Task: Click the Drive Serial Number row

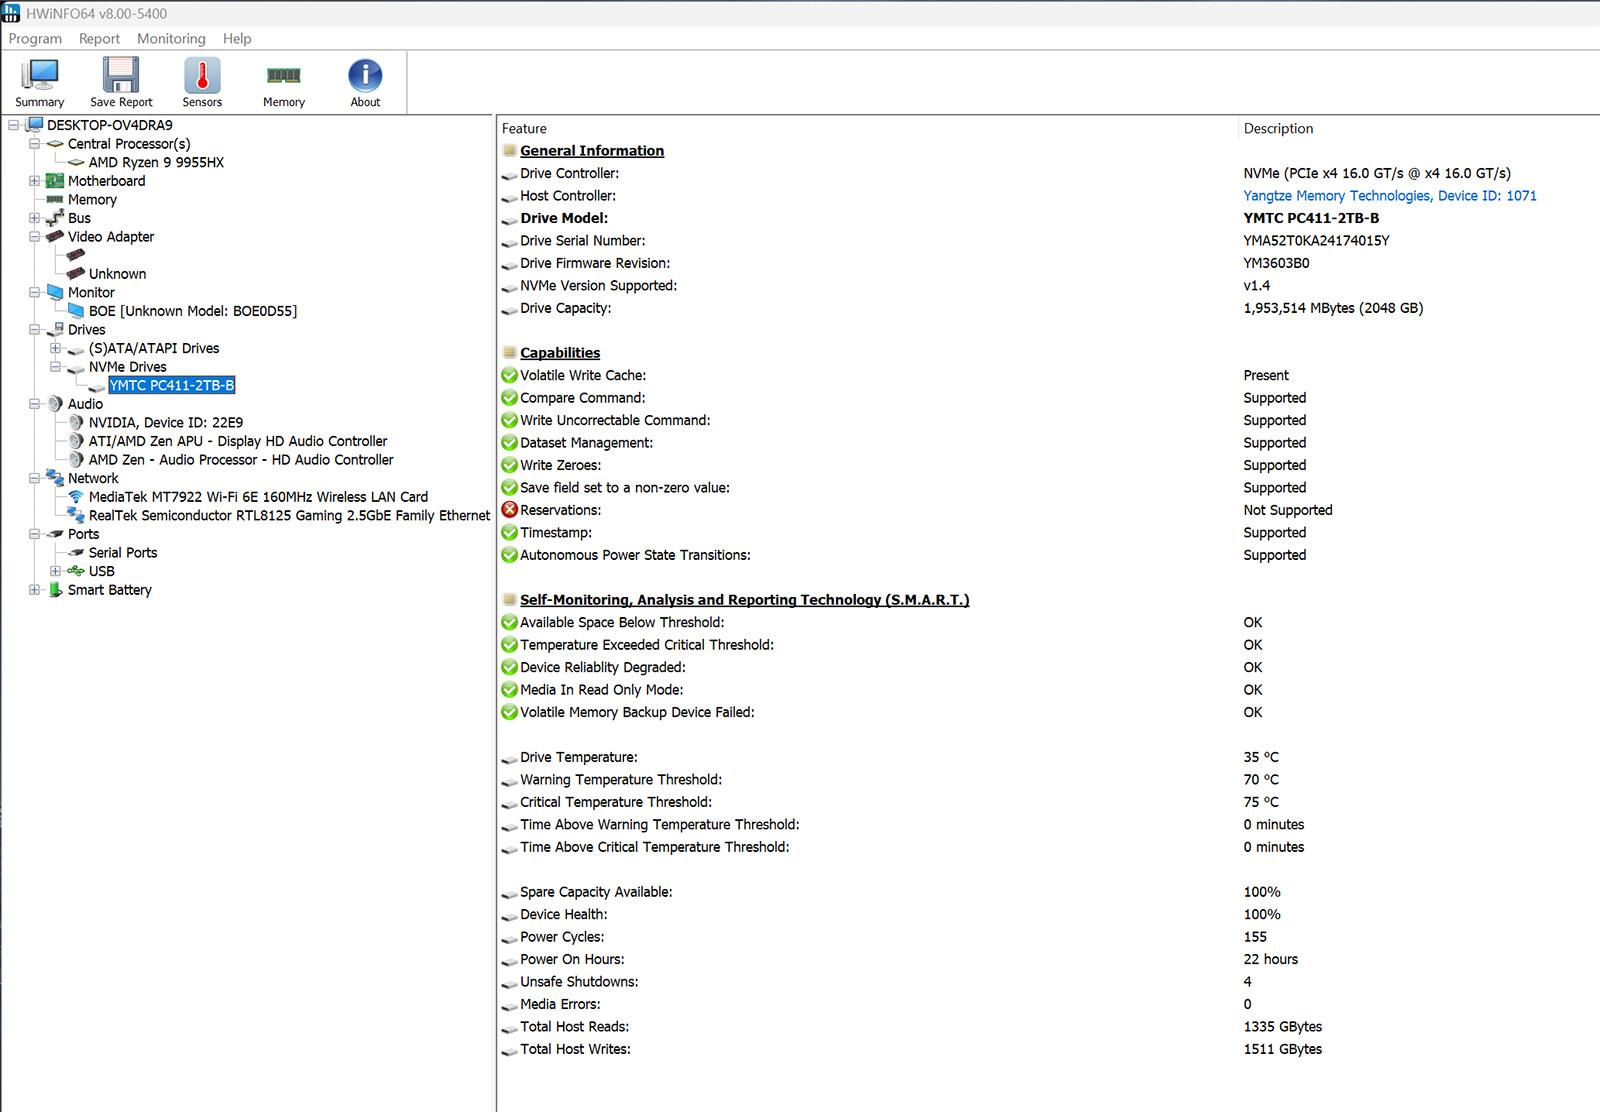Action: [x=1048, y=241]
